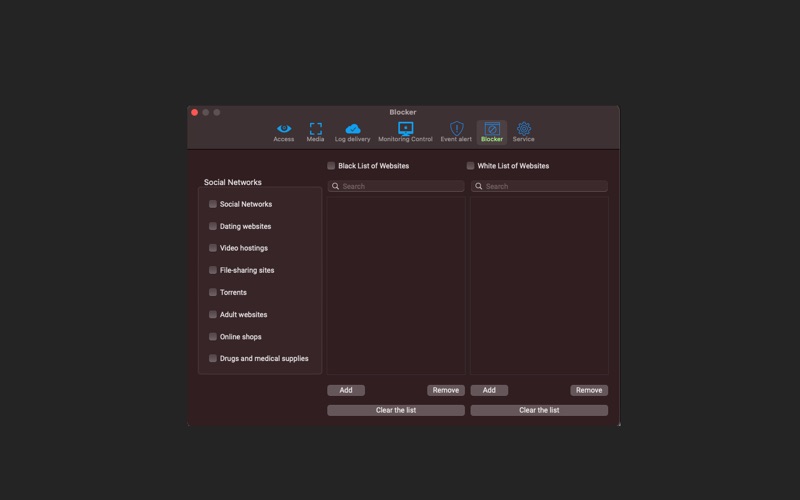Check the Social Networks category checkbox
This screenshot has width=800, height=500.
(213, 204)
